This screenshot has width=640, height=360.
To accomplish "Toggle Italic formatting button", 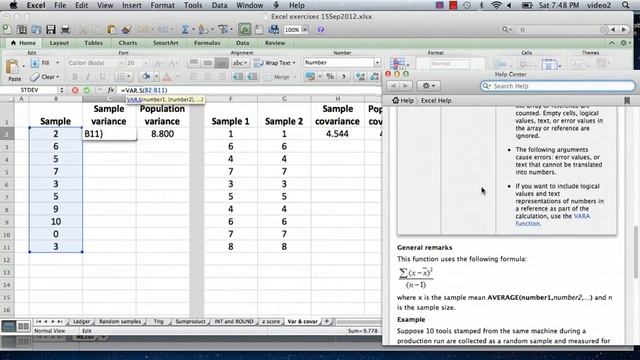I will 88,77.
